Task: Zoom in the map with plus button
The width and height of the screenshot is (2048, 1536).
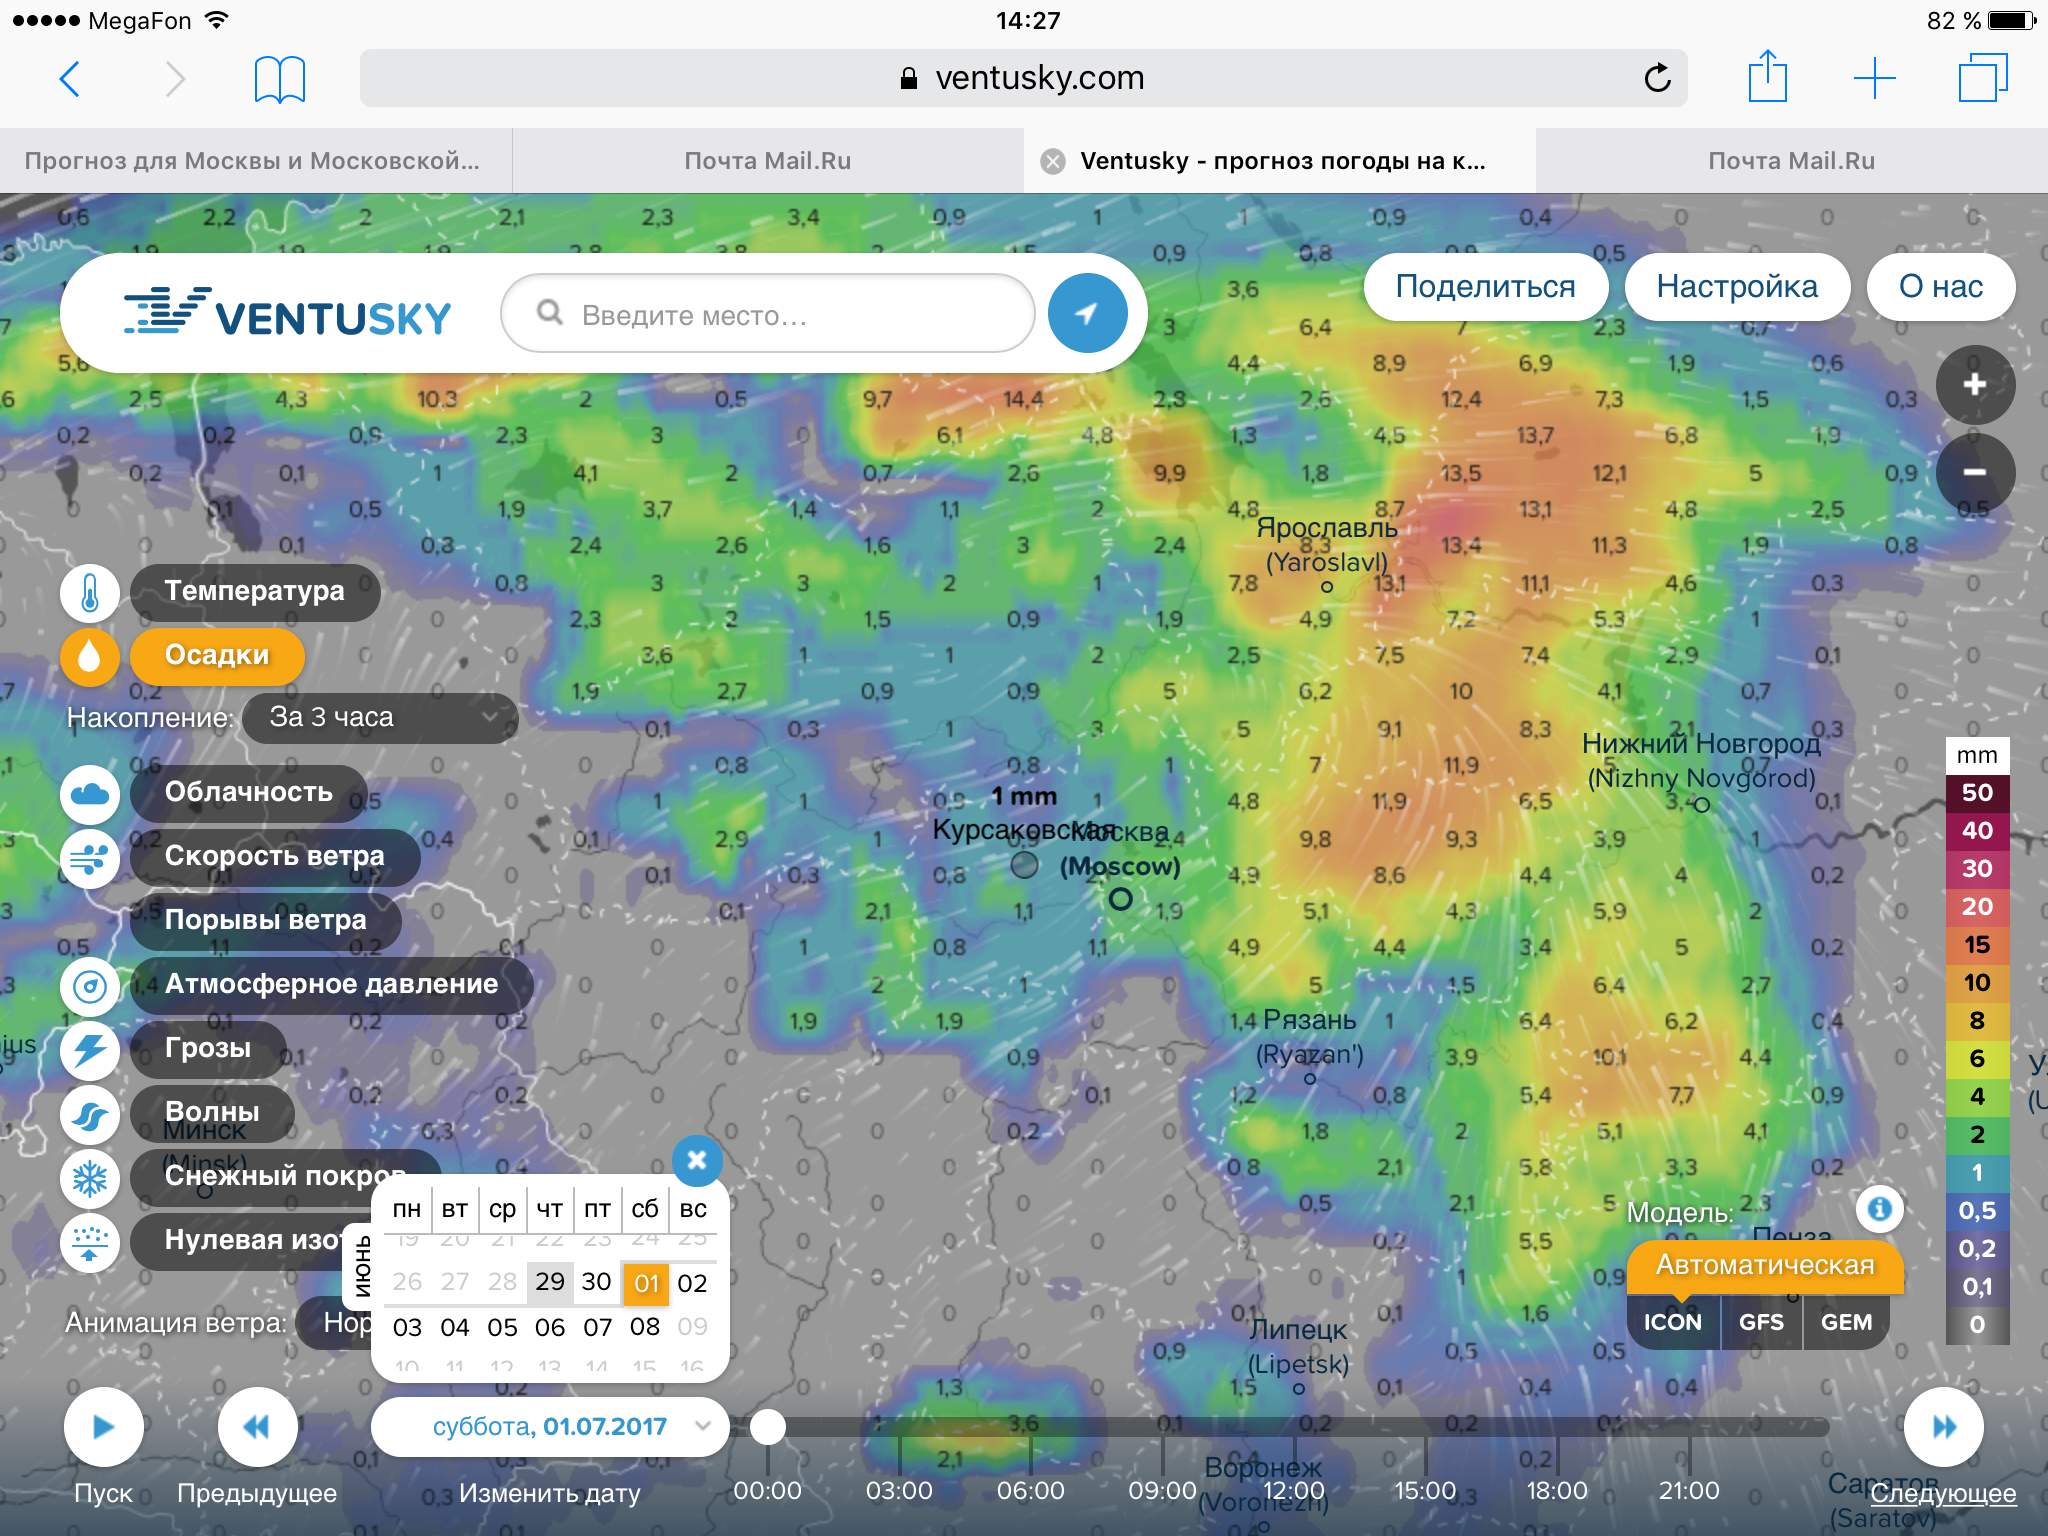Action: pos(1974,385)
